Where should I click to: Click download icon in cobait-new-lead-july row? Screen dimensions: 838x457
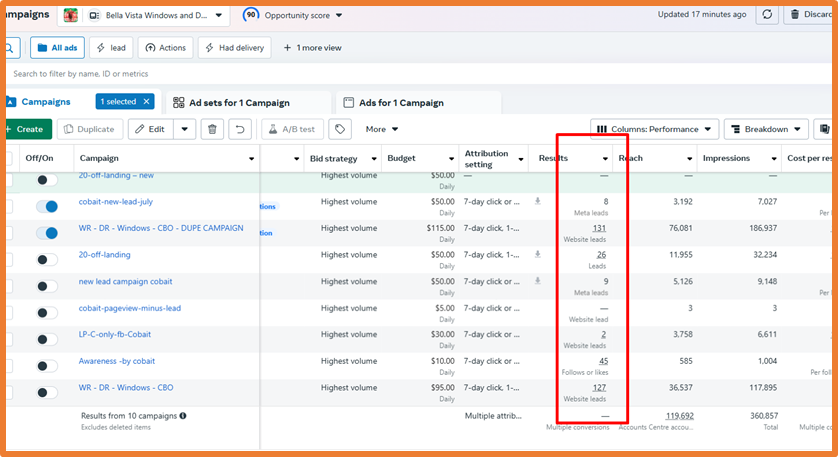pos(538,202)
